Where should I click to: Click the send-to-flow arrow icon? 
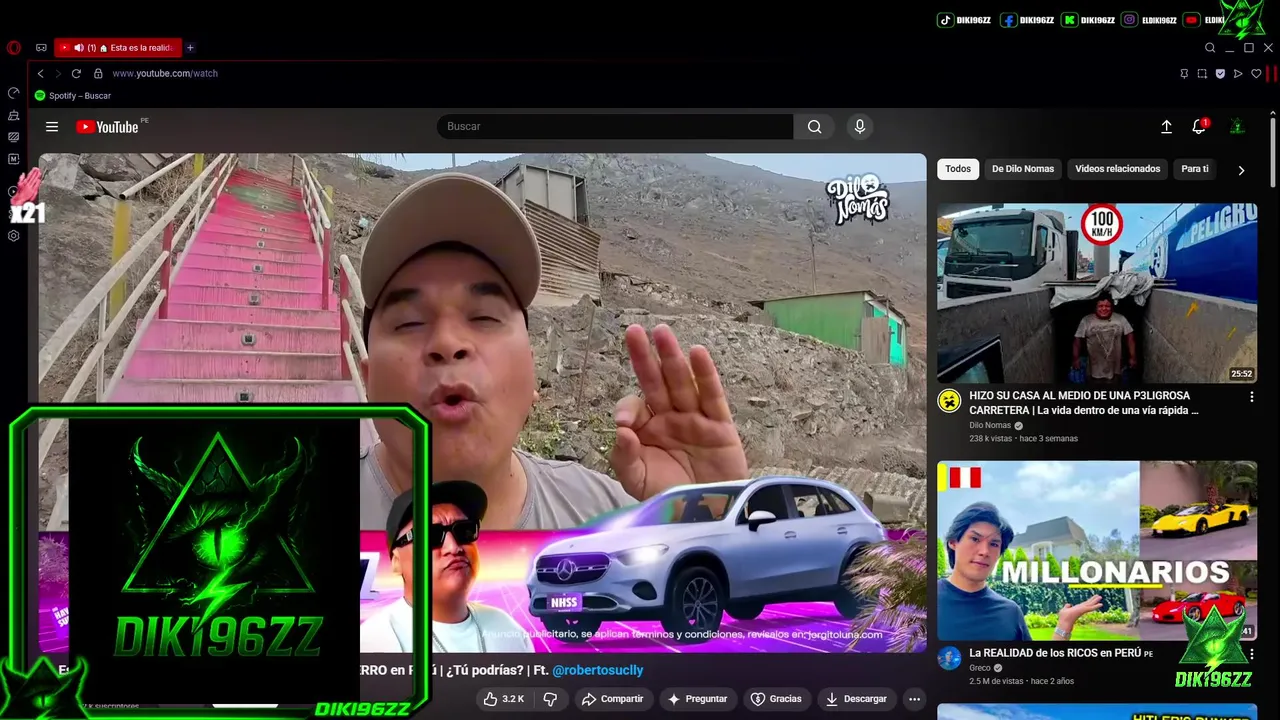(1238, 73)
